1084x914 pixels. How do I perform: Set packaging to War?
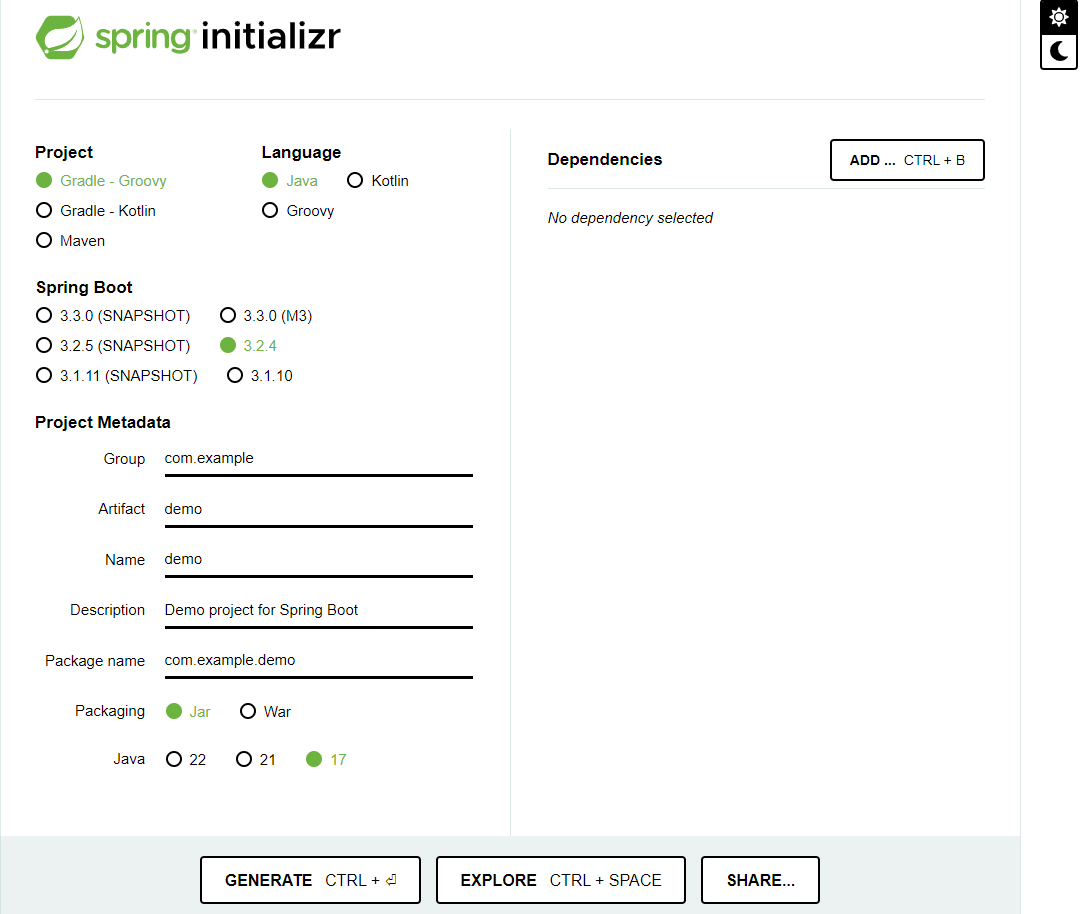point(265,712)
